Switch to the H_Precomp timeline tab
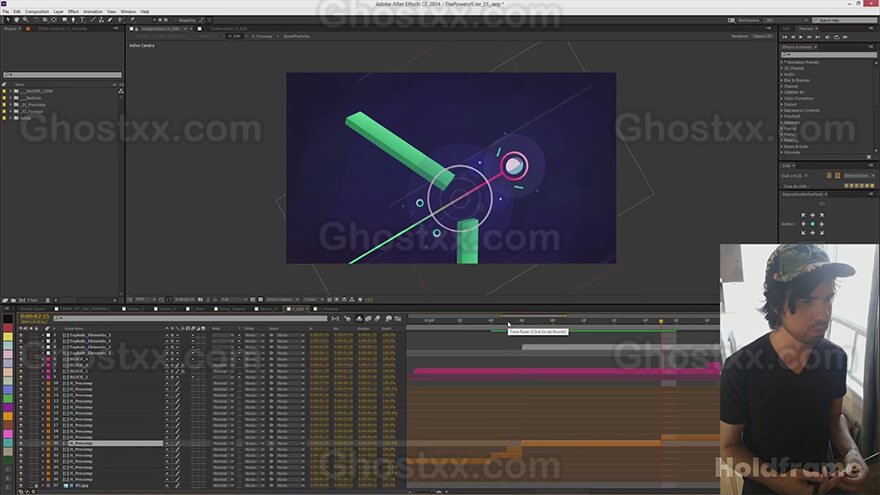This screenshot has height=495, width=880. 326,309
